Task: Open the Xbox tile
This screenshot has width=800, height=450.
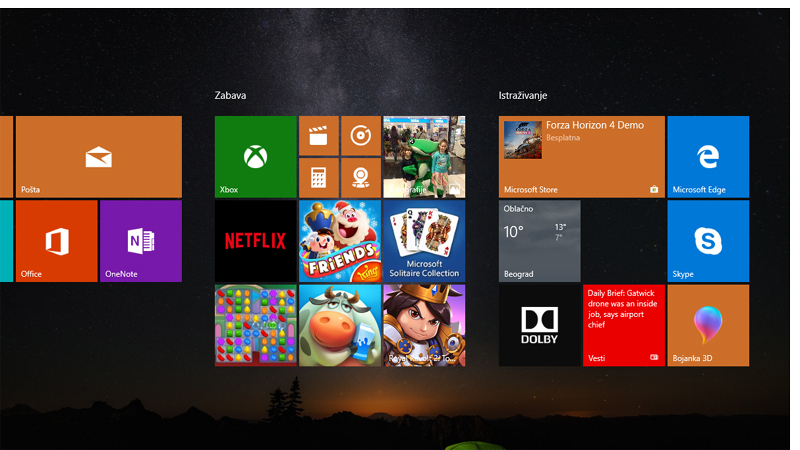Action: tap(255, 156)
